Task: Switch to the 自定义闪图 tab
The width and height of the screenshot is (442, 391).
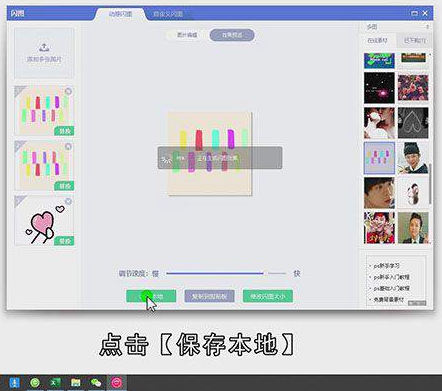Action: (168, 14)
